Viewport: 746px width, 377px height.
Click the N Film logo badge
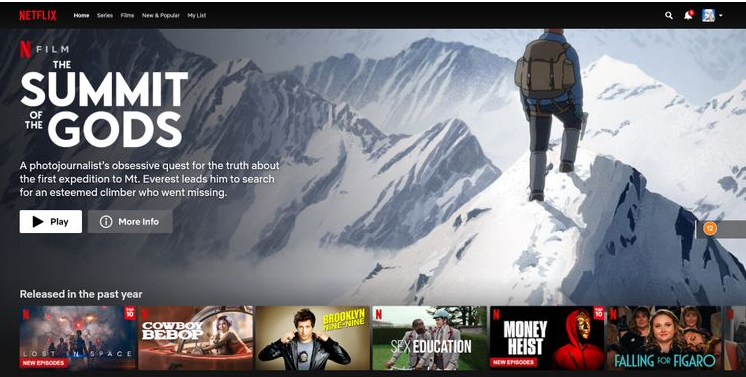[x=44, y=49]
